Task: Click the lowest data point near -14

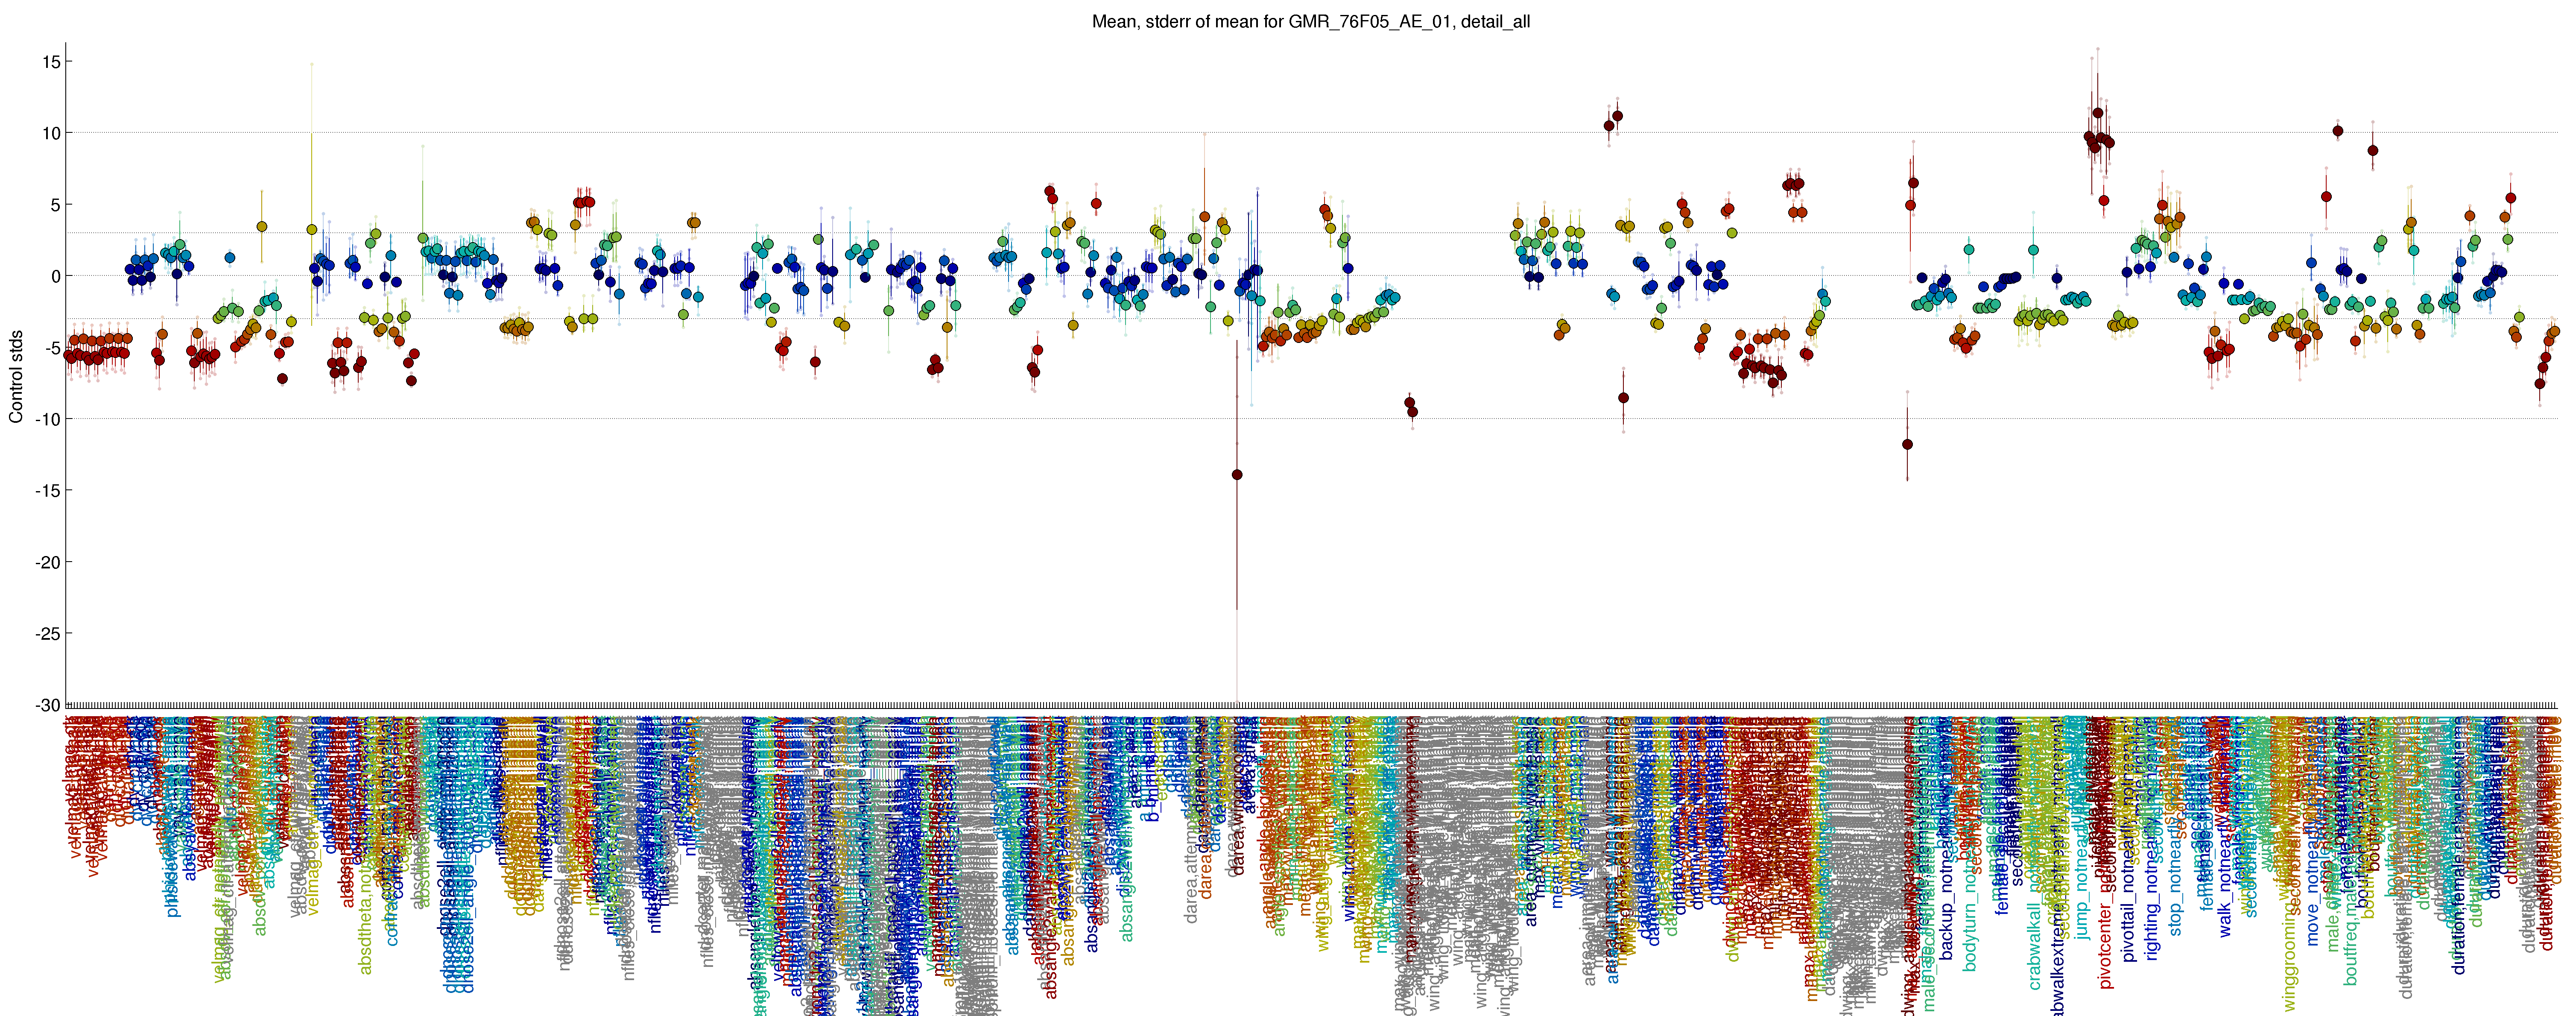Action: (1237, 475)
